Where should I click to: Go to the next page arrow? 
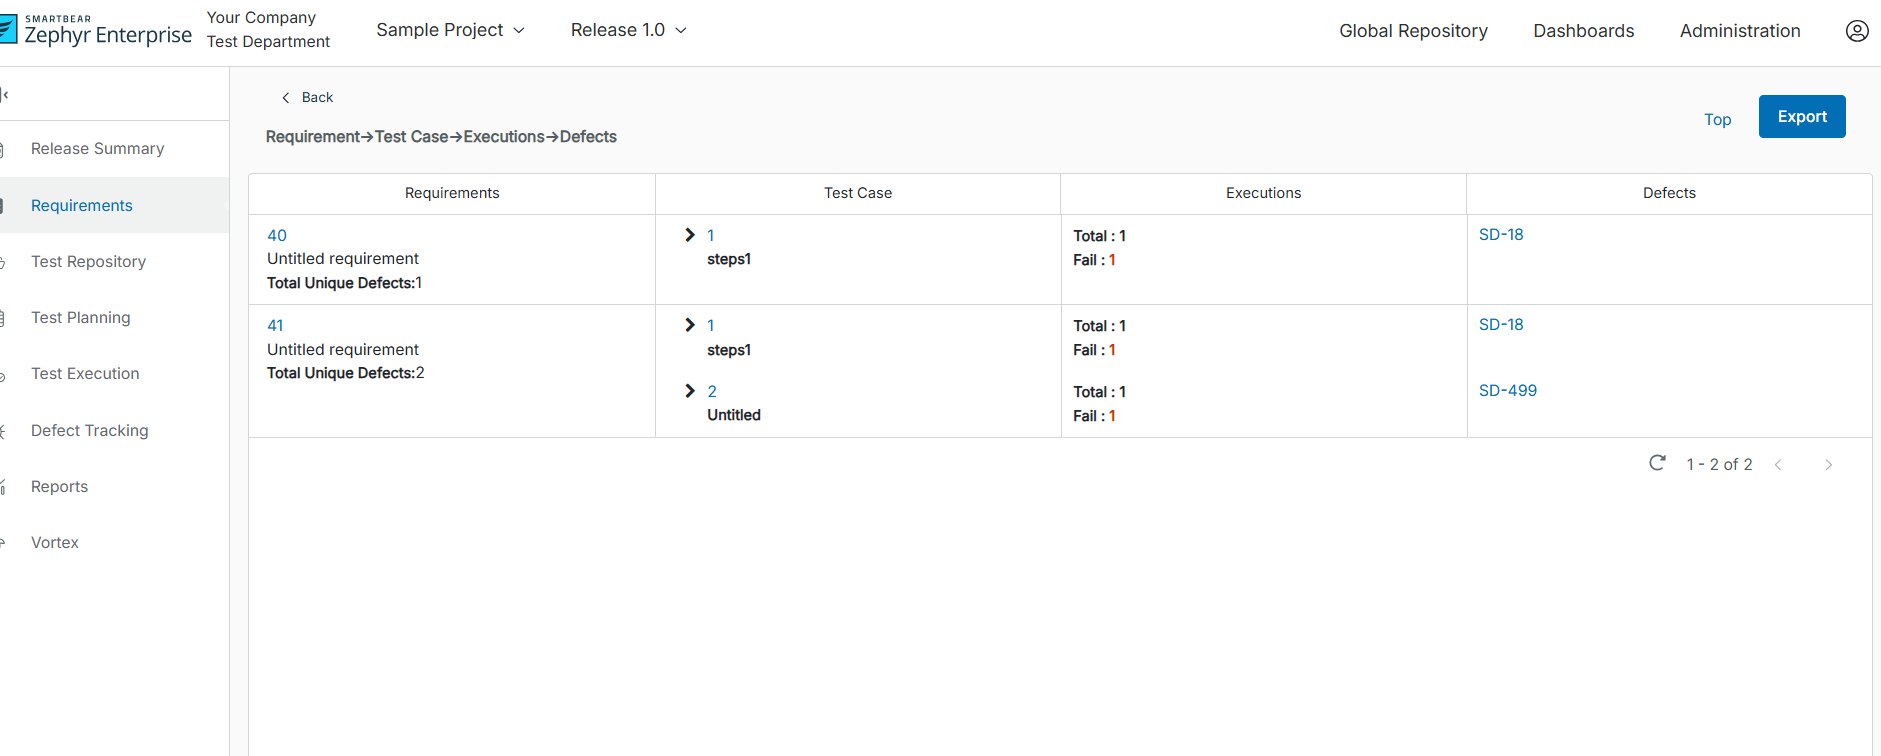coord(1828,465)
